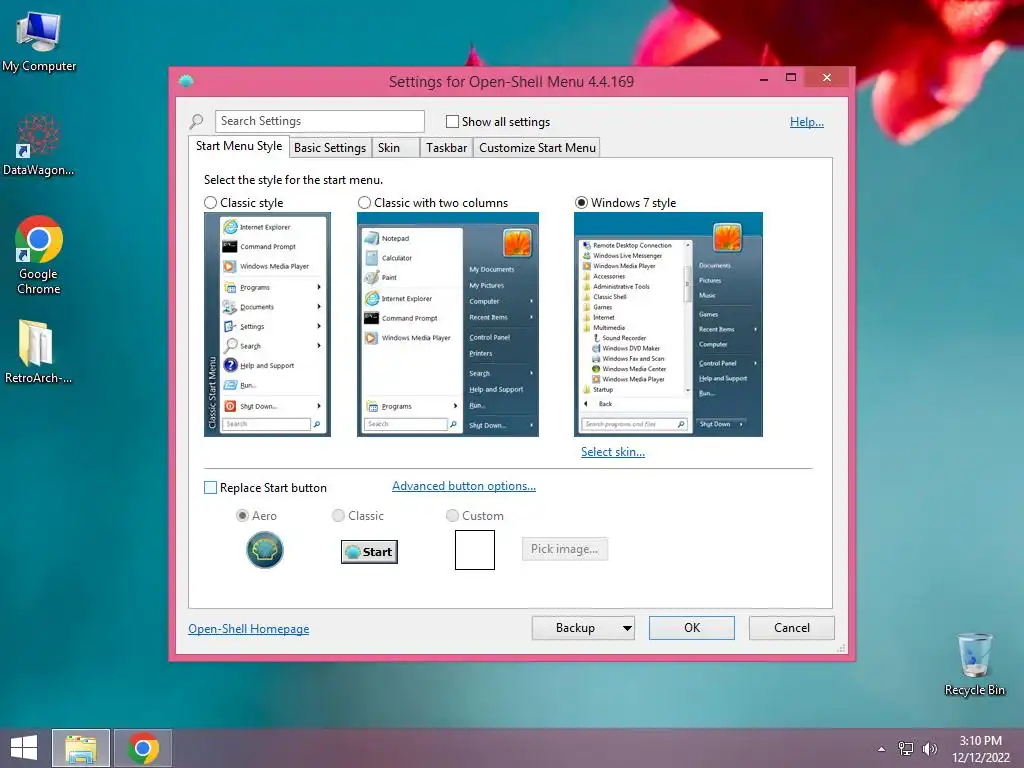Open the Recycle Bin
The width and height of the screenshot is (1024, 768).
pyautogui.click(x=974, y=664)
